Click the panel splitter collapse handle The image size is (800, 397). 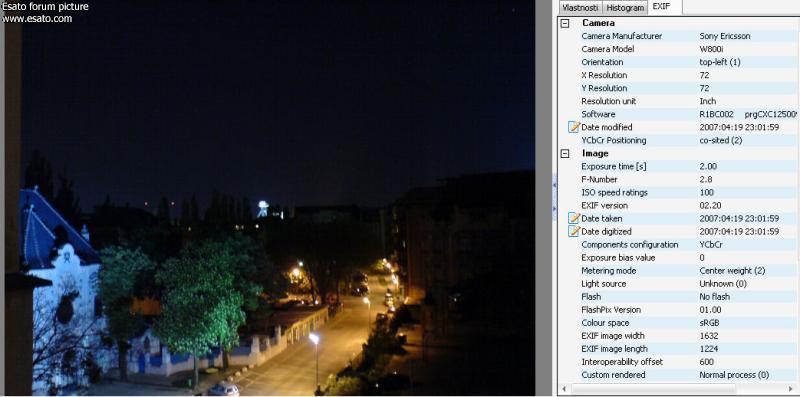click(x=555, y=196)
